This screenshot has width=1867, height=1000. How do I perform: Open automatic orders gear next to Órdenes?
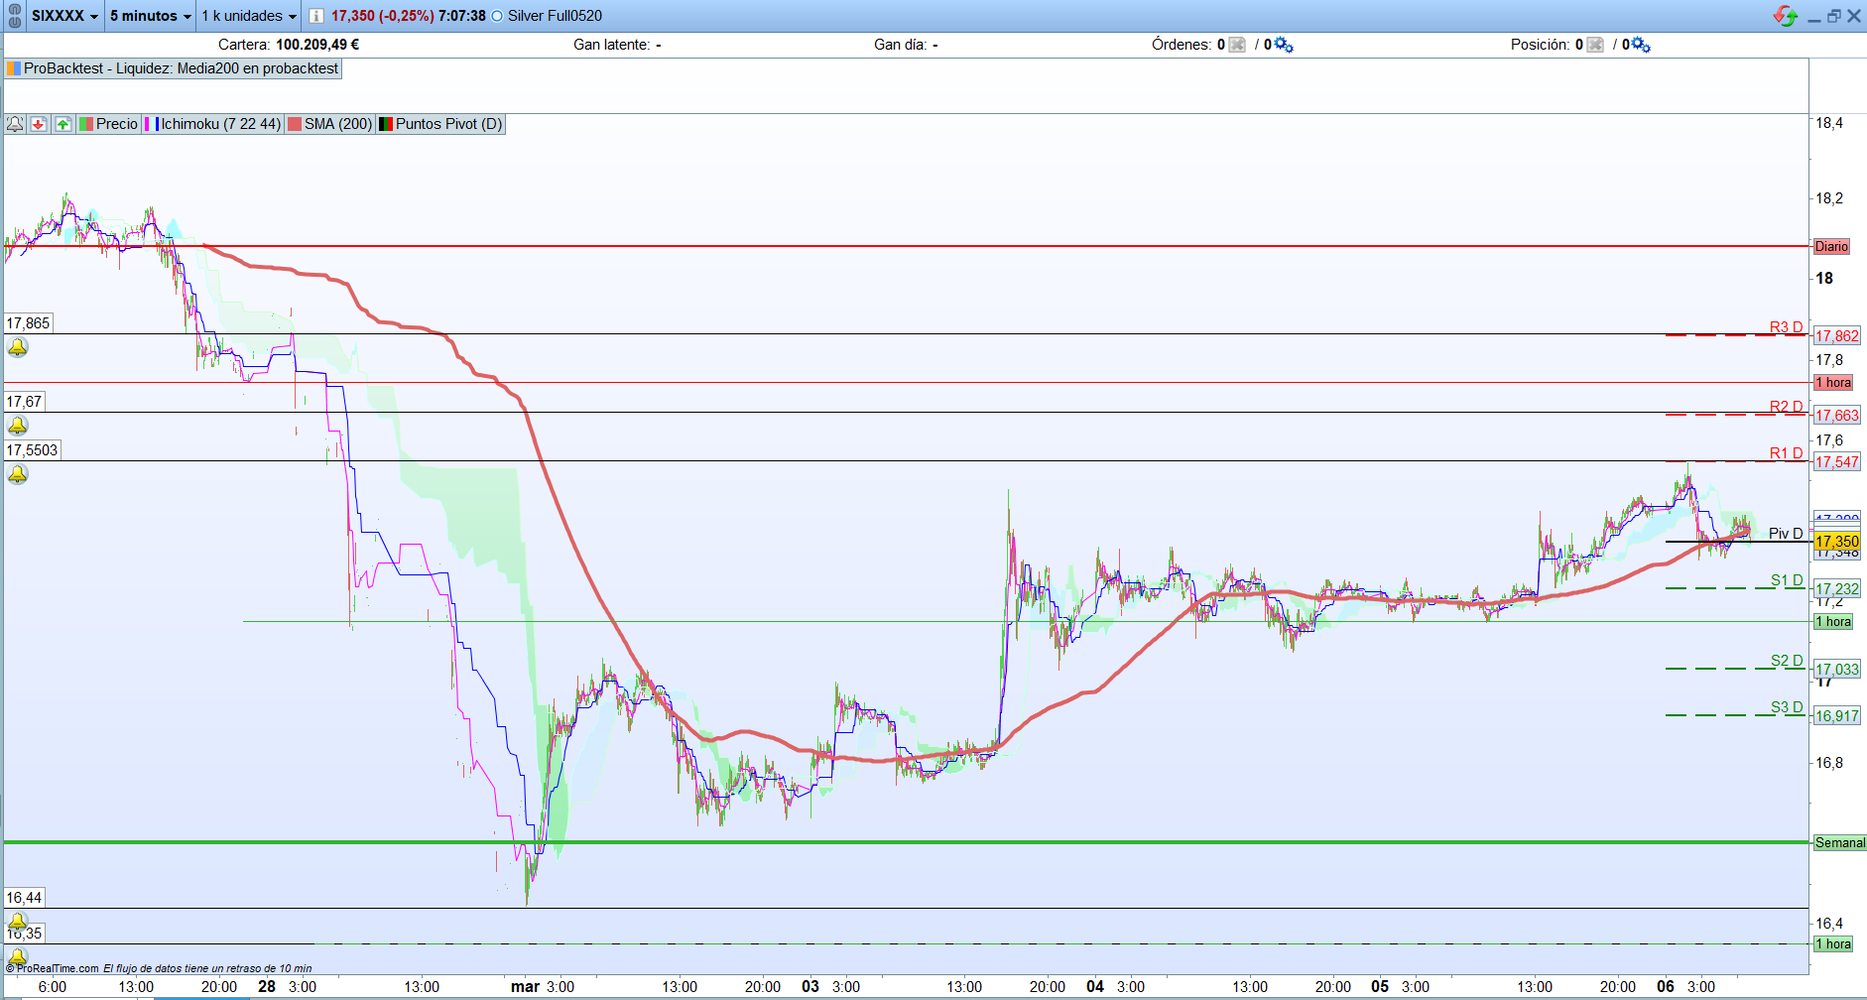1283,45
